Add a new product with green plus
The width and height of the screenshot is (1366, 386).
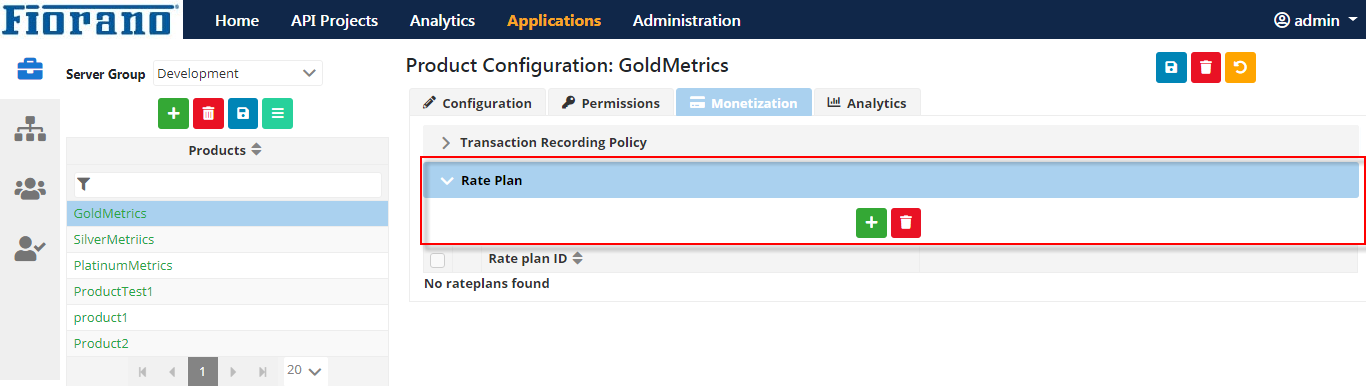173,114
